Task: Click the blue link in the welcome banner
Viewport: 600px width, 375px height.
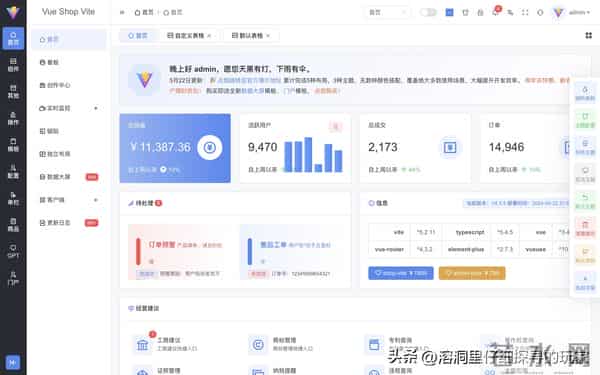Action: (249, 80)
